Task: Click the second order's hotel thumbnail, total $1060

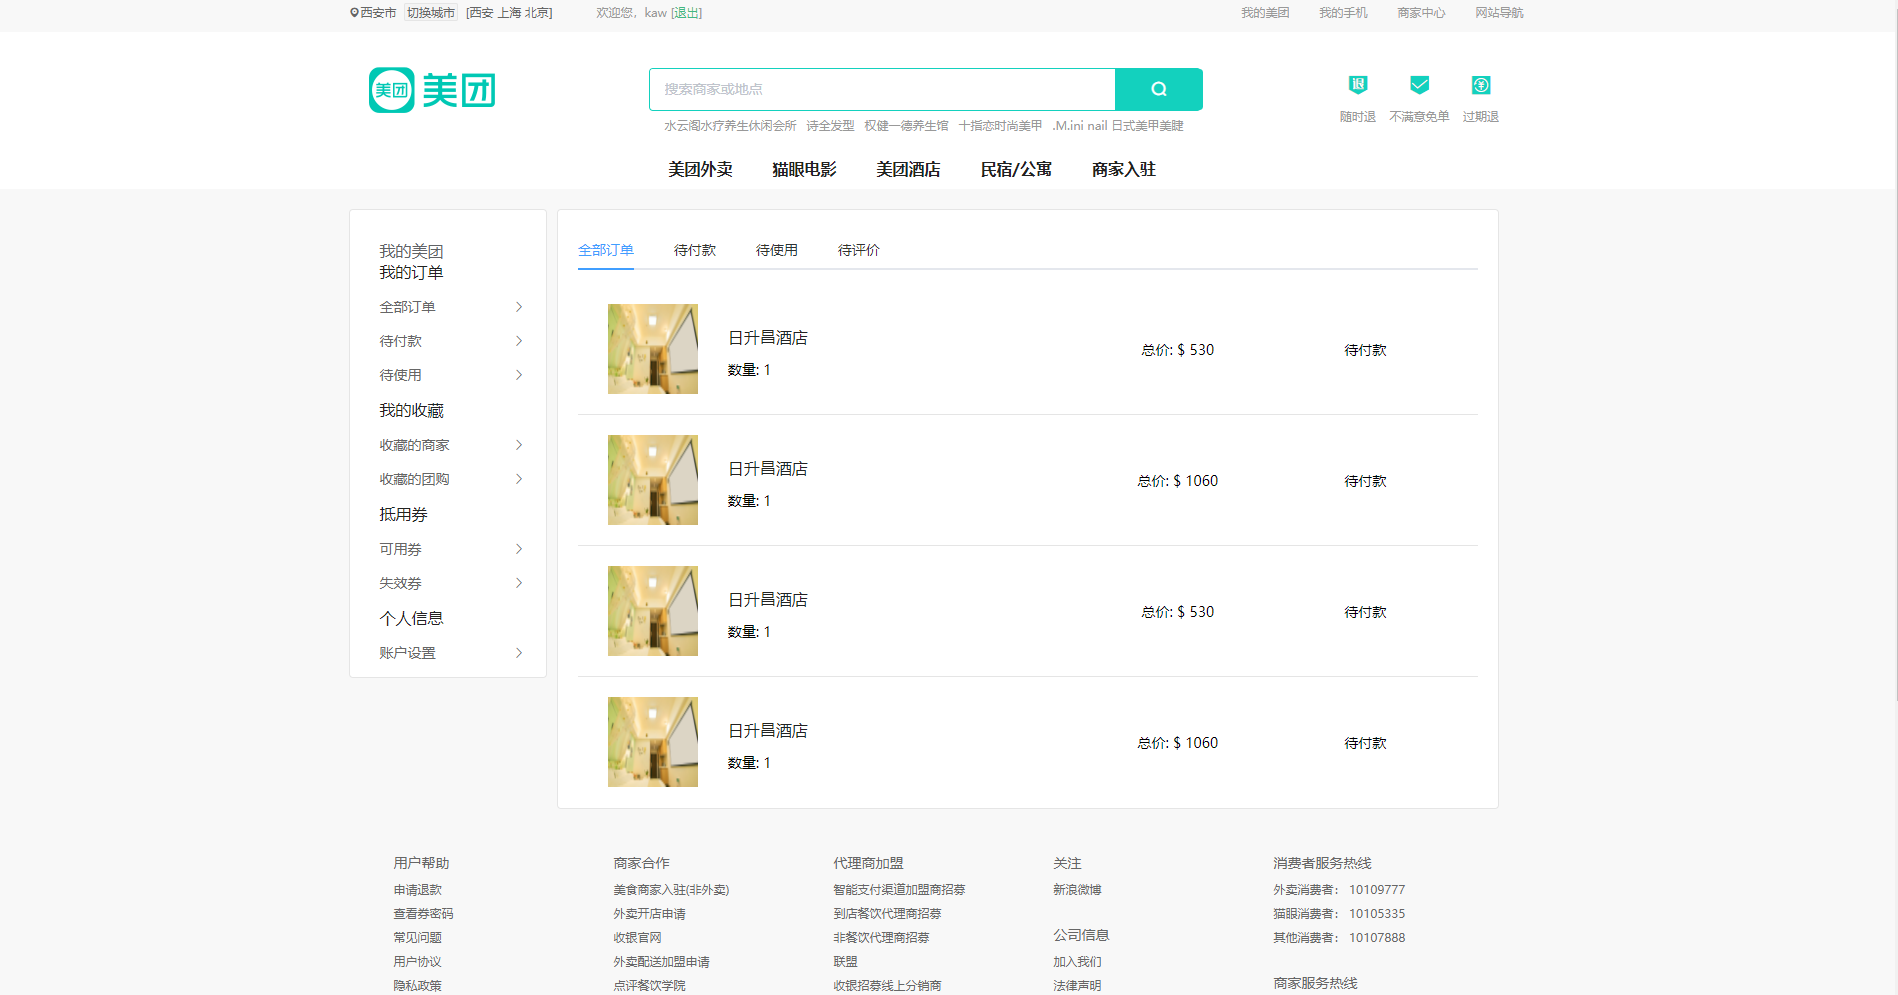Action: click(653, 480)
